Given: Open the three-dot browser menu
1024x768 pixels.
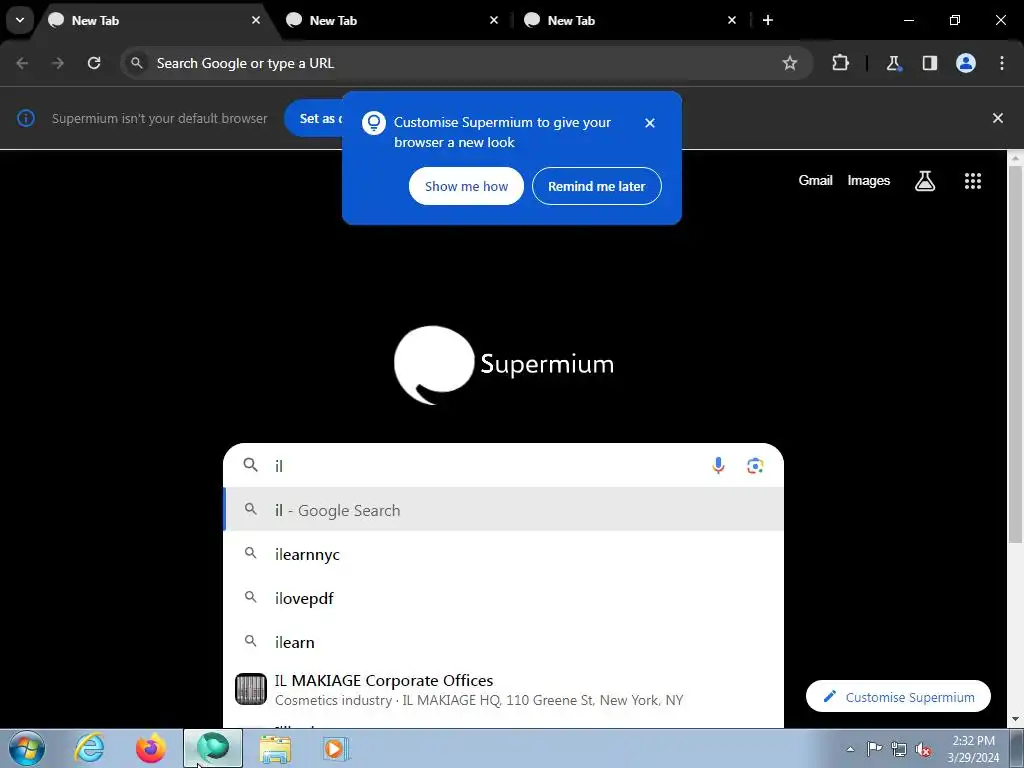Looking at the screenshot, I should (1002, 63).
